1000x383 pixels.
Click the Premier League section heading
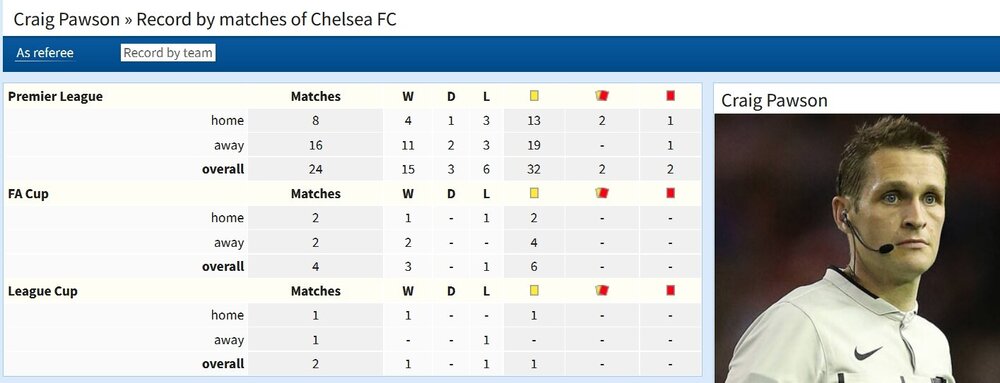tap(55, 96)
